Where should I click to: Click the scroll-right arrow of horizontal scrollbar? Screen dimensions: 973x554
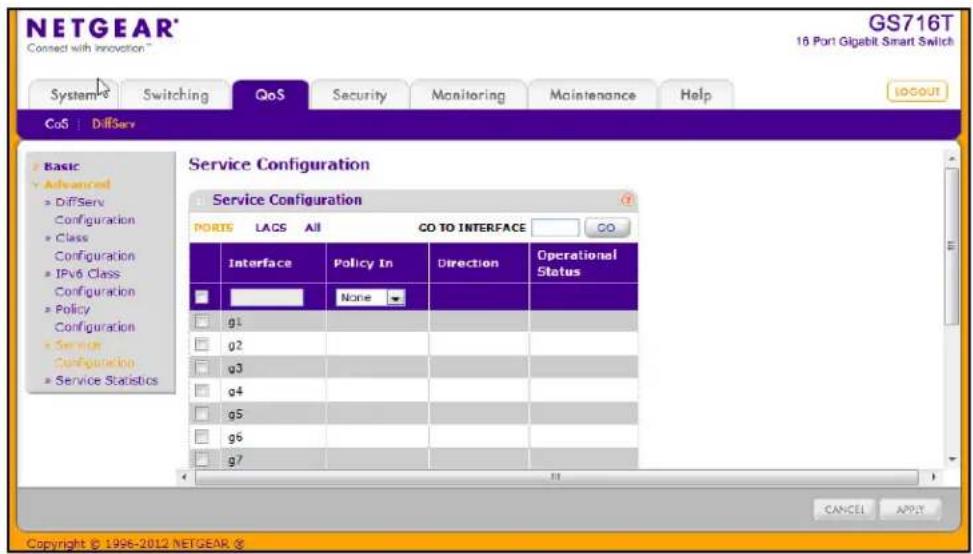934,479
